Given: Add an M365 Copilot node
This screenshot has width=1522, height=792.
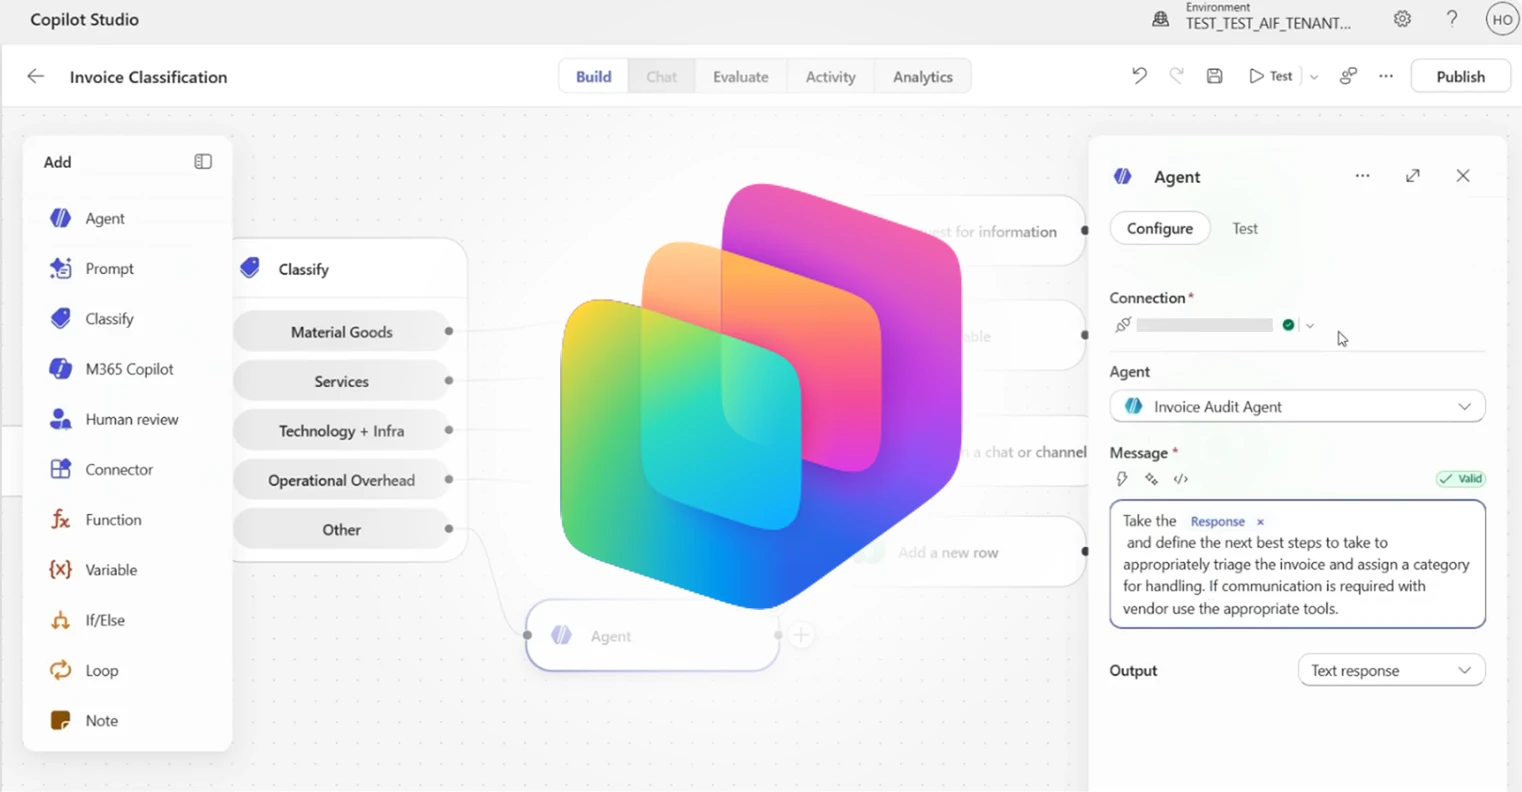Looking at the screenshot, I should click(x=111, y=369).
